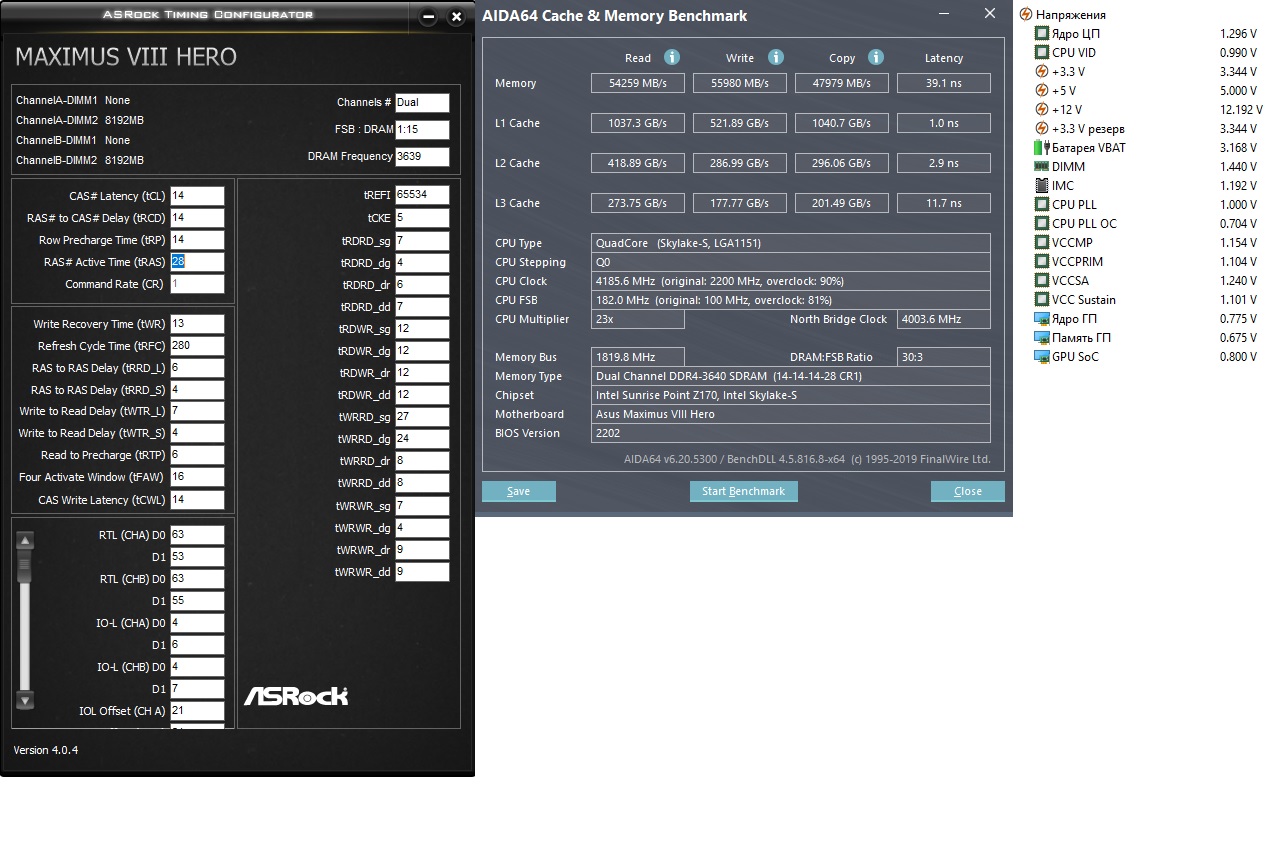Click the Write info icon in AIDA64

pos(776,57)
